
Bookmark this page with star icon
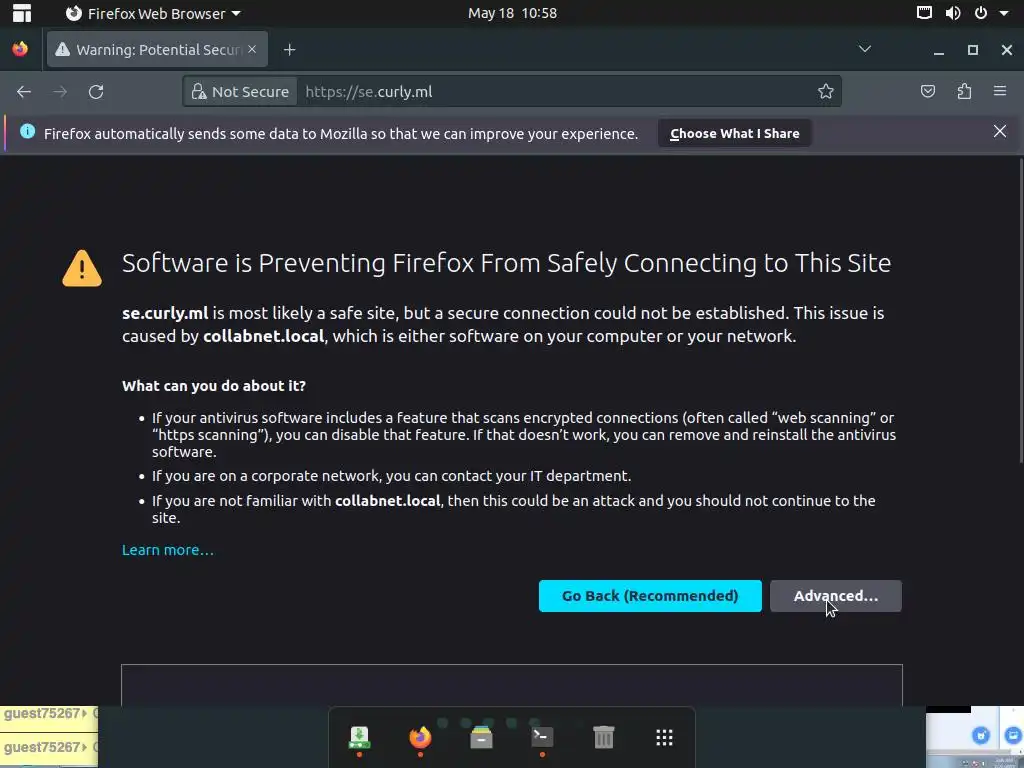(x=825, y=92)
